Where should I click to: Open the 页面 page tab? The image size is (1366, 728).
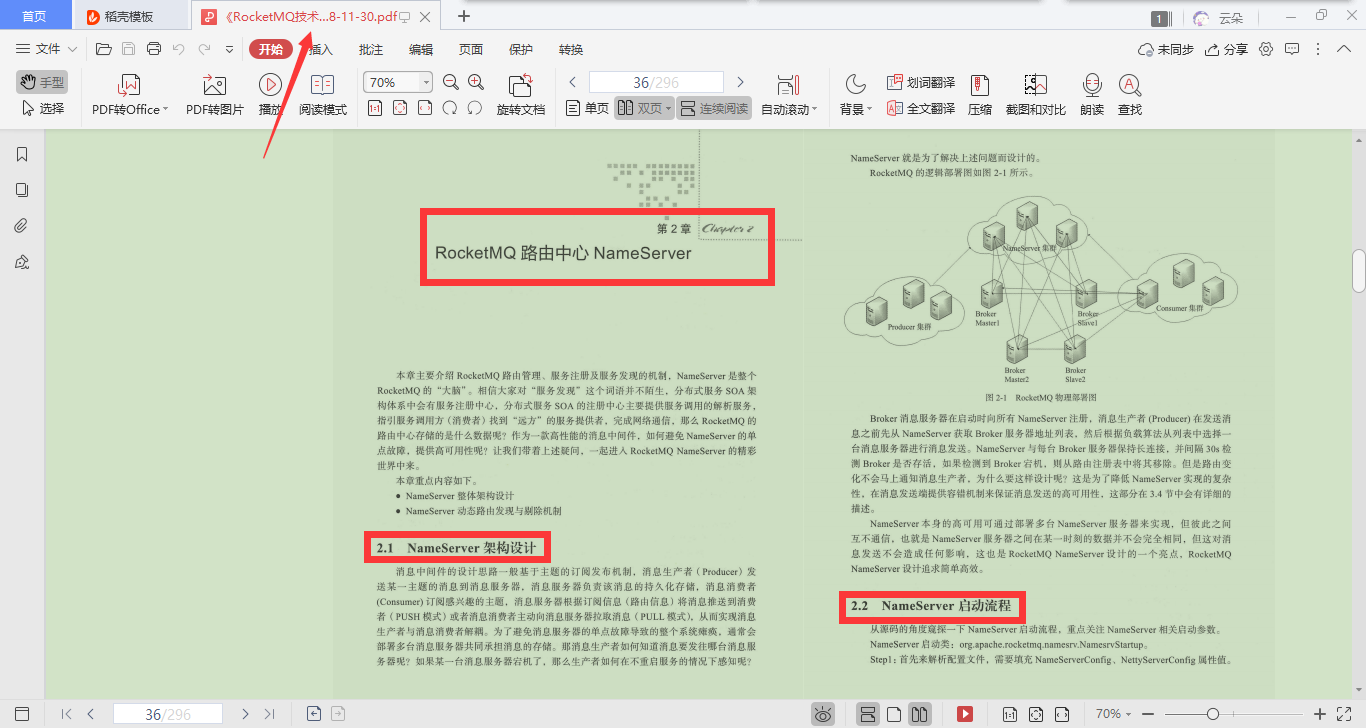click(471, 49)
